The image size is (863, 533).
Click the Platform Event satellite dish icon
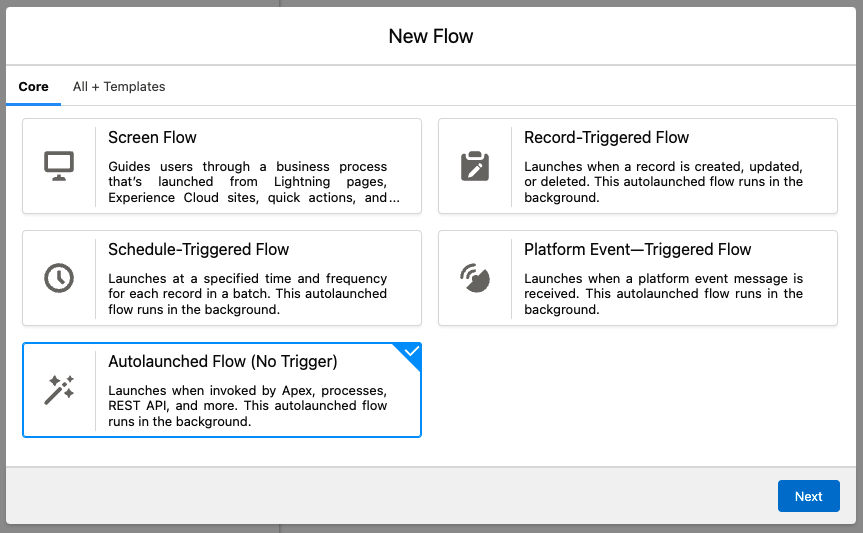click(x=474, y=278)
